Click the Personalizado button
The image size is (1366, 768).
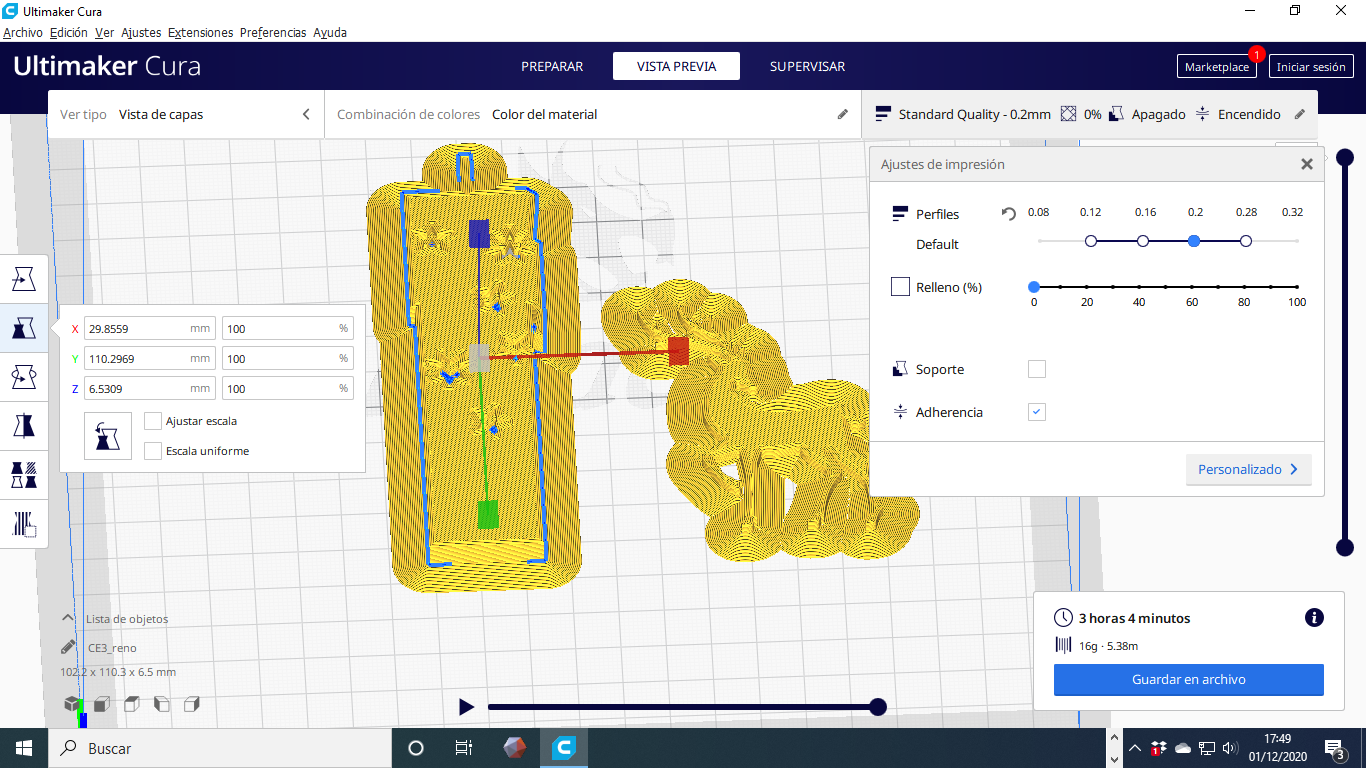[1248, 469]
